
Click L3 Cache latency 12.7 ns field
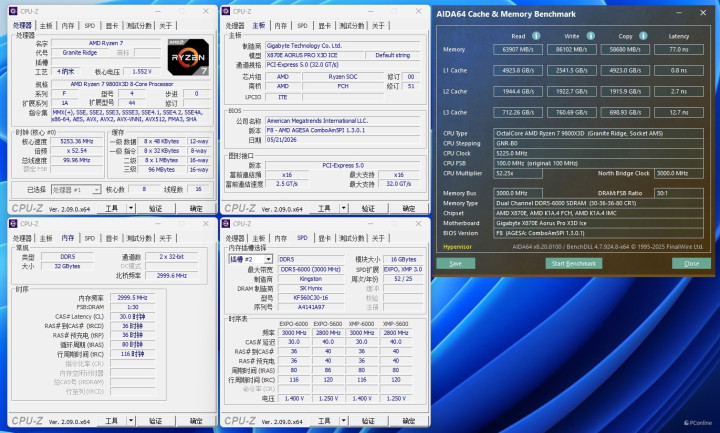coord(679,112)
